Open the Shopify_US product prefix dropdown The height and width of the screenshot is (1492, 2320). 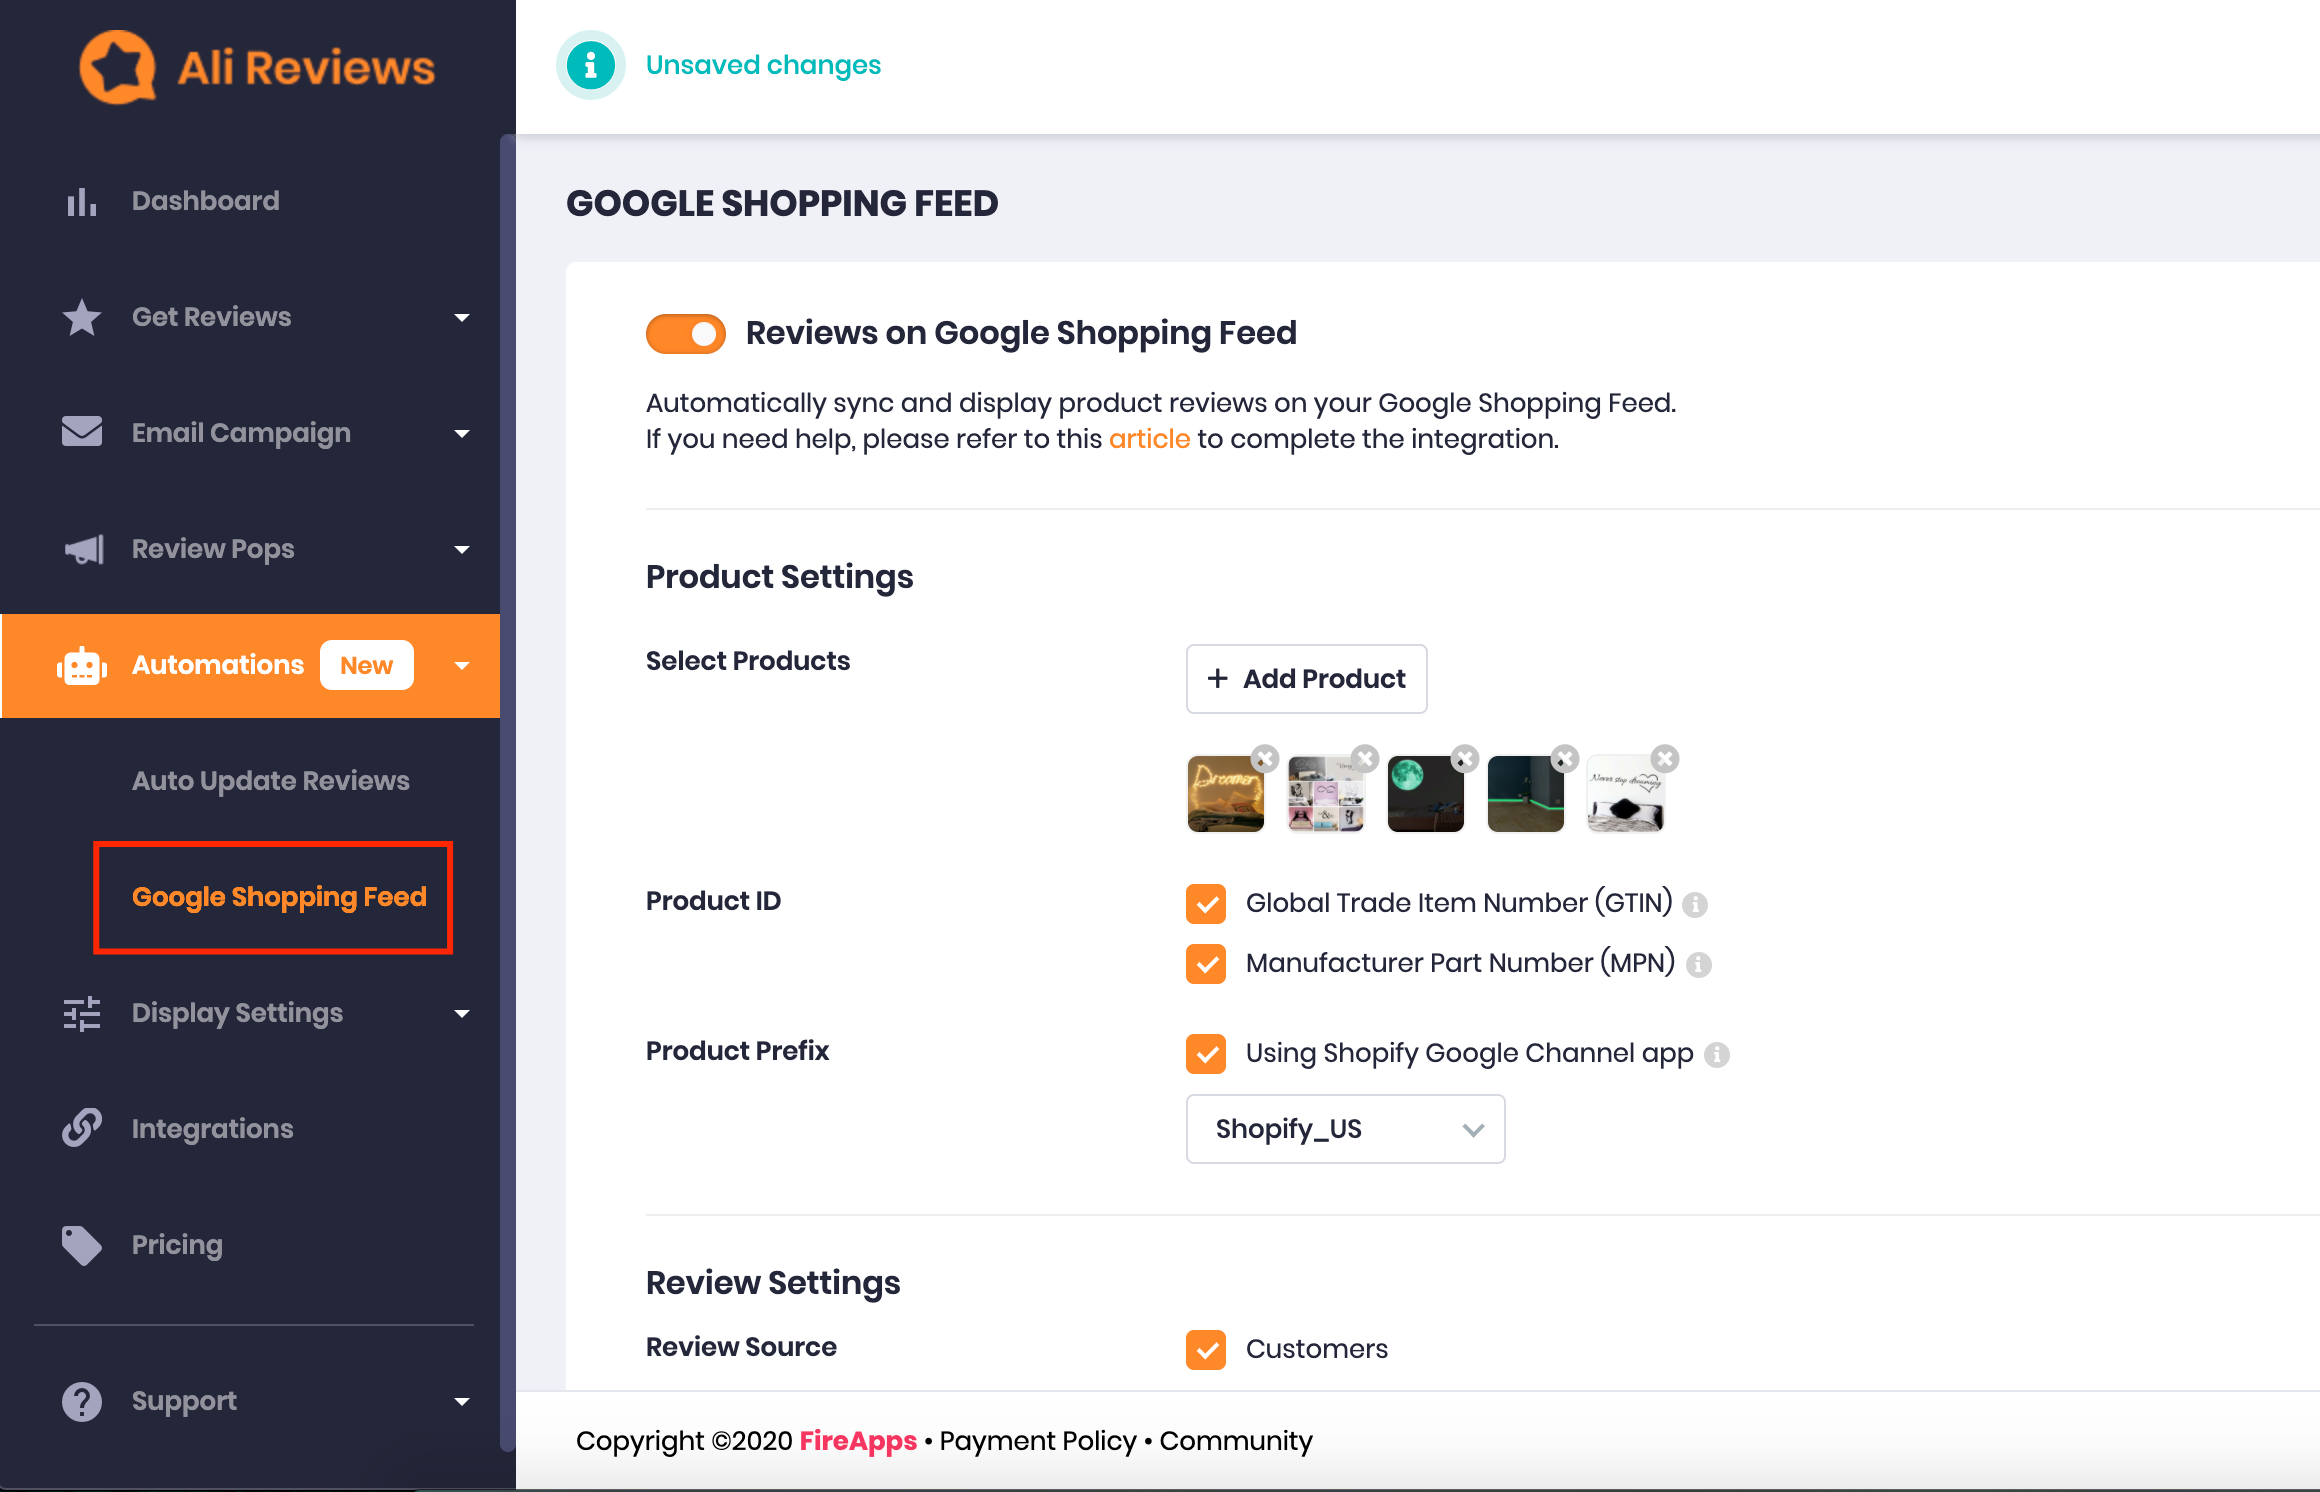pyautogui.click(x=1341, y=1128)
